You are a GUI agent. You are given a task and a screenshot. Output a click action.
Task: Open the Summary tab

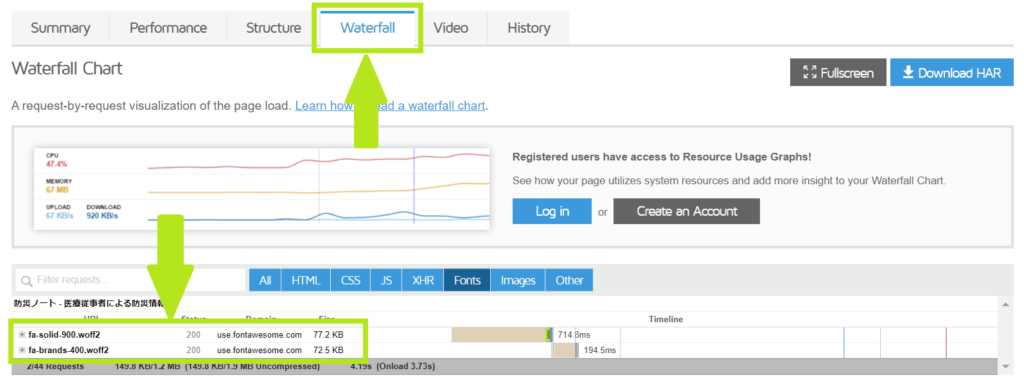point(61,28)
